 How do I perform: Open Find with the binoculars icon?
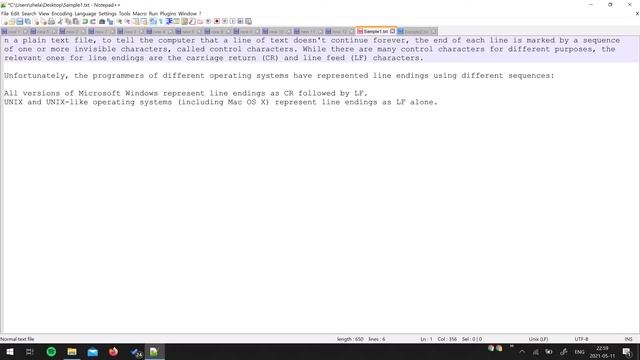click(102, 21)
